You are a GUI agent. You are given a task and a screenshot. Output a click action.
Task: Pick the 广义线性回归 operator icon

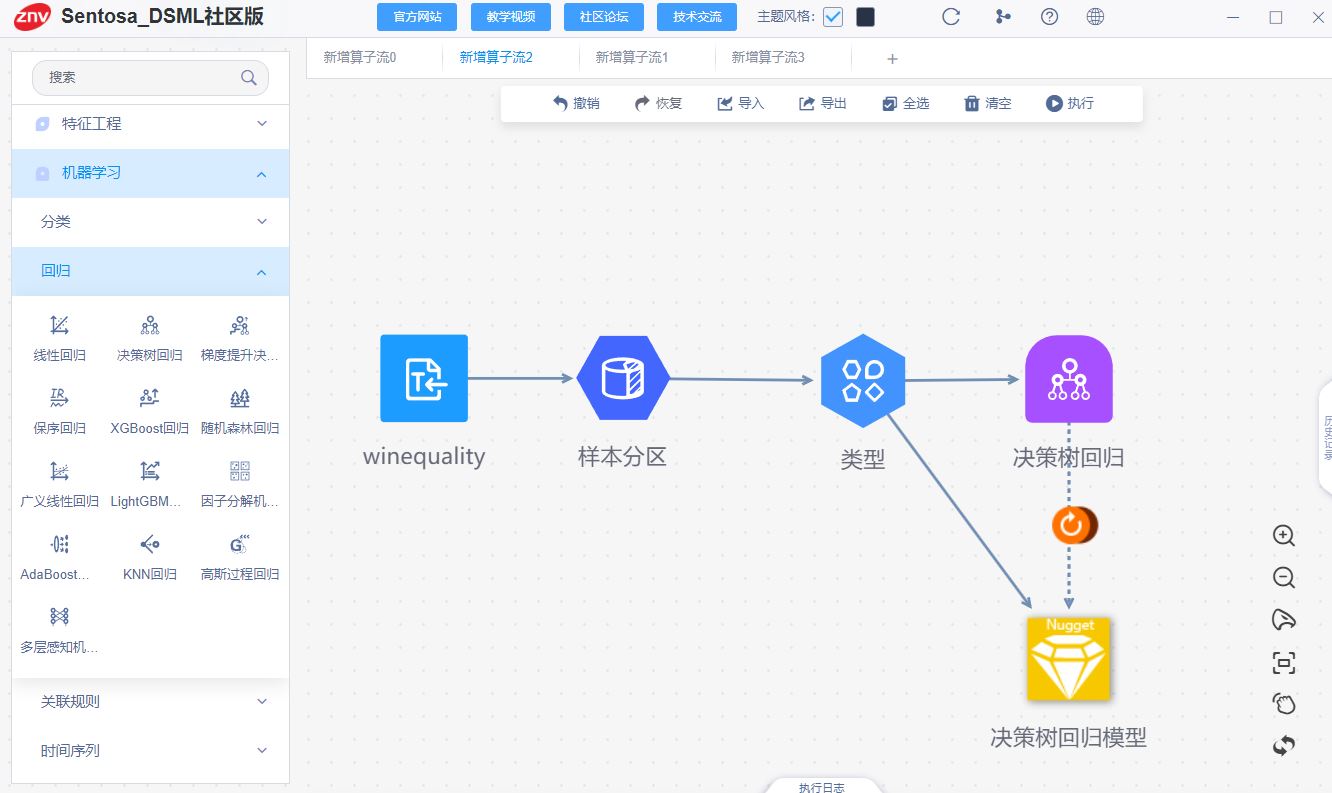(60, 471)
